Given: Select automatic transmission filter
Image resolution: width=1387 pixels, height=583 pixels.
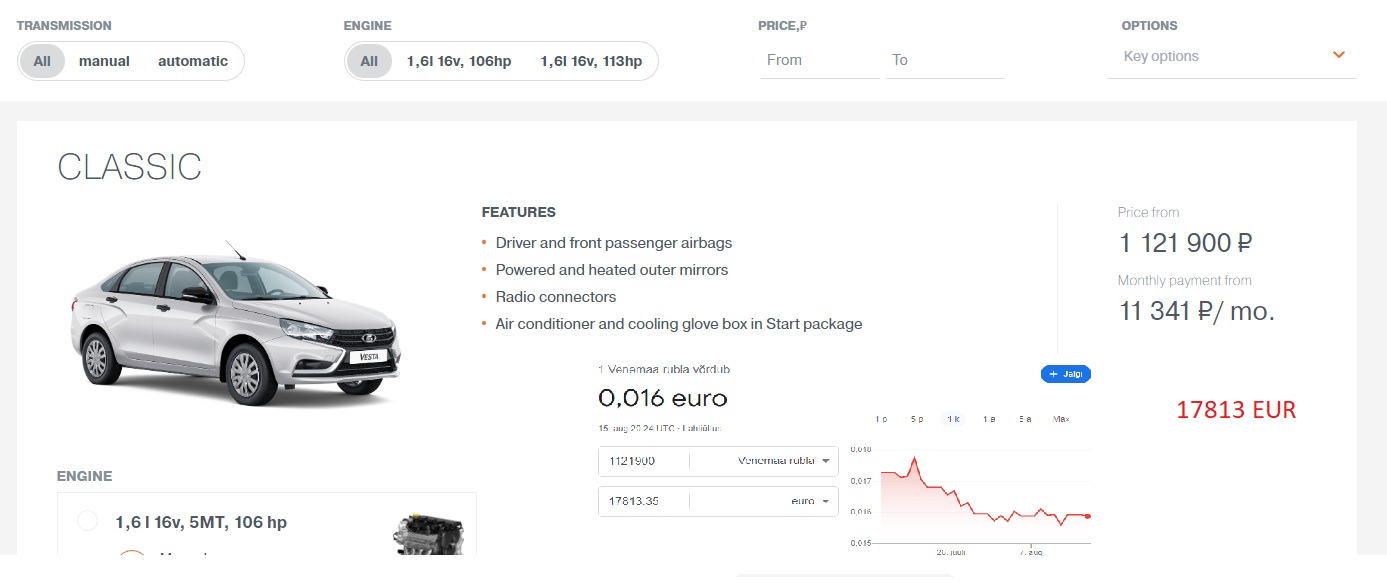Looking at the screenshot, I should tap(193, 61).
